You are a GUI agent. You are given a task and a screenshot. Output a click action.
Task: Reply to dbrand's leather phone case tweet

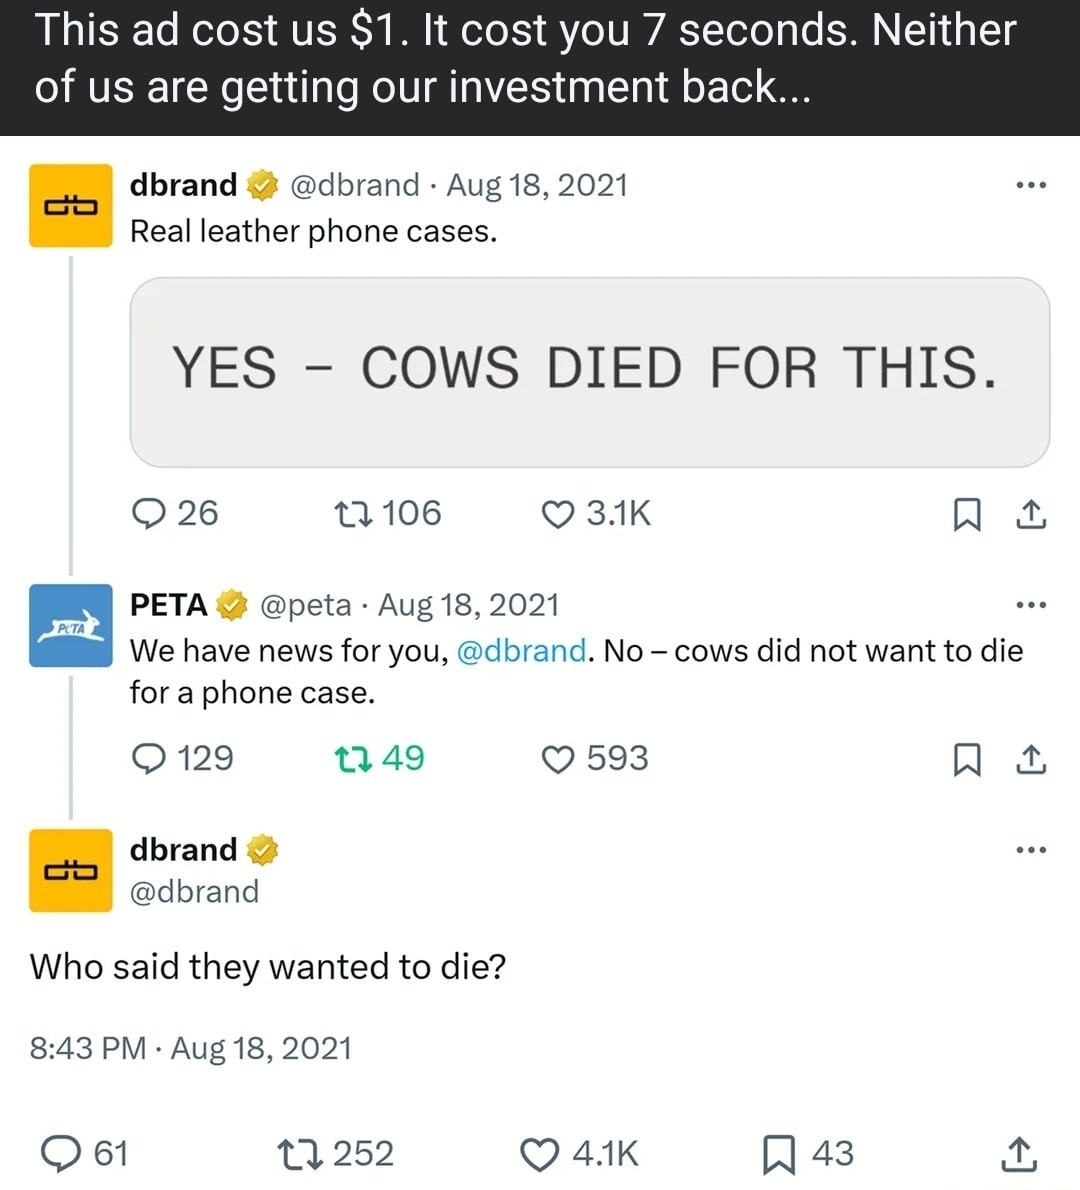150,514
